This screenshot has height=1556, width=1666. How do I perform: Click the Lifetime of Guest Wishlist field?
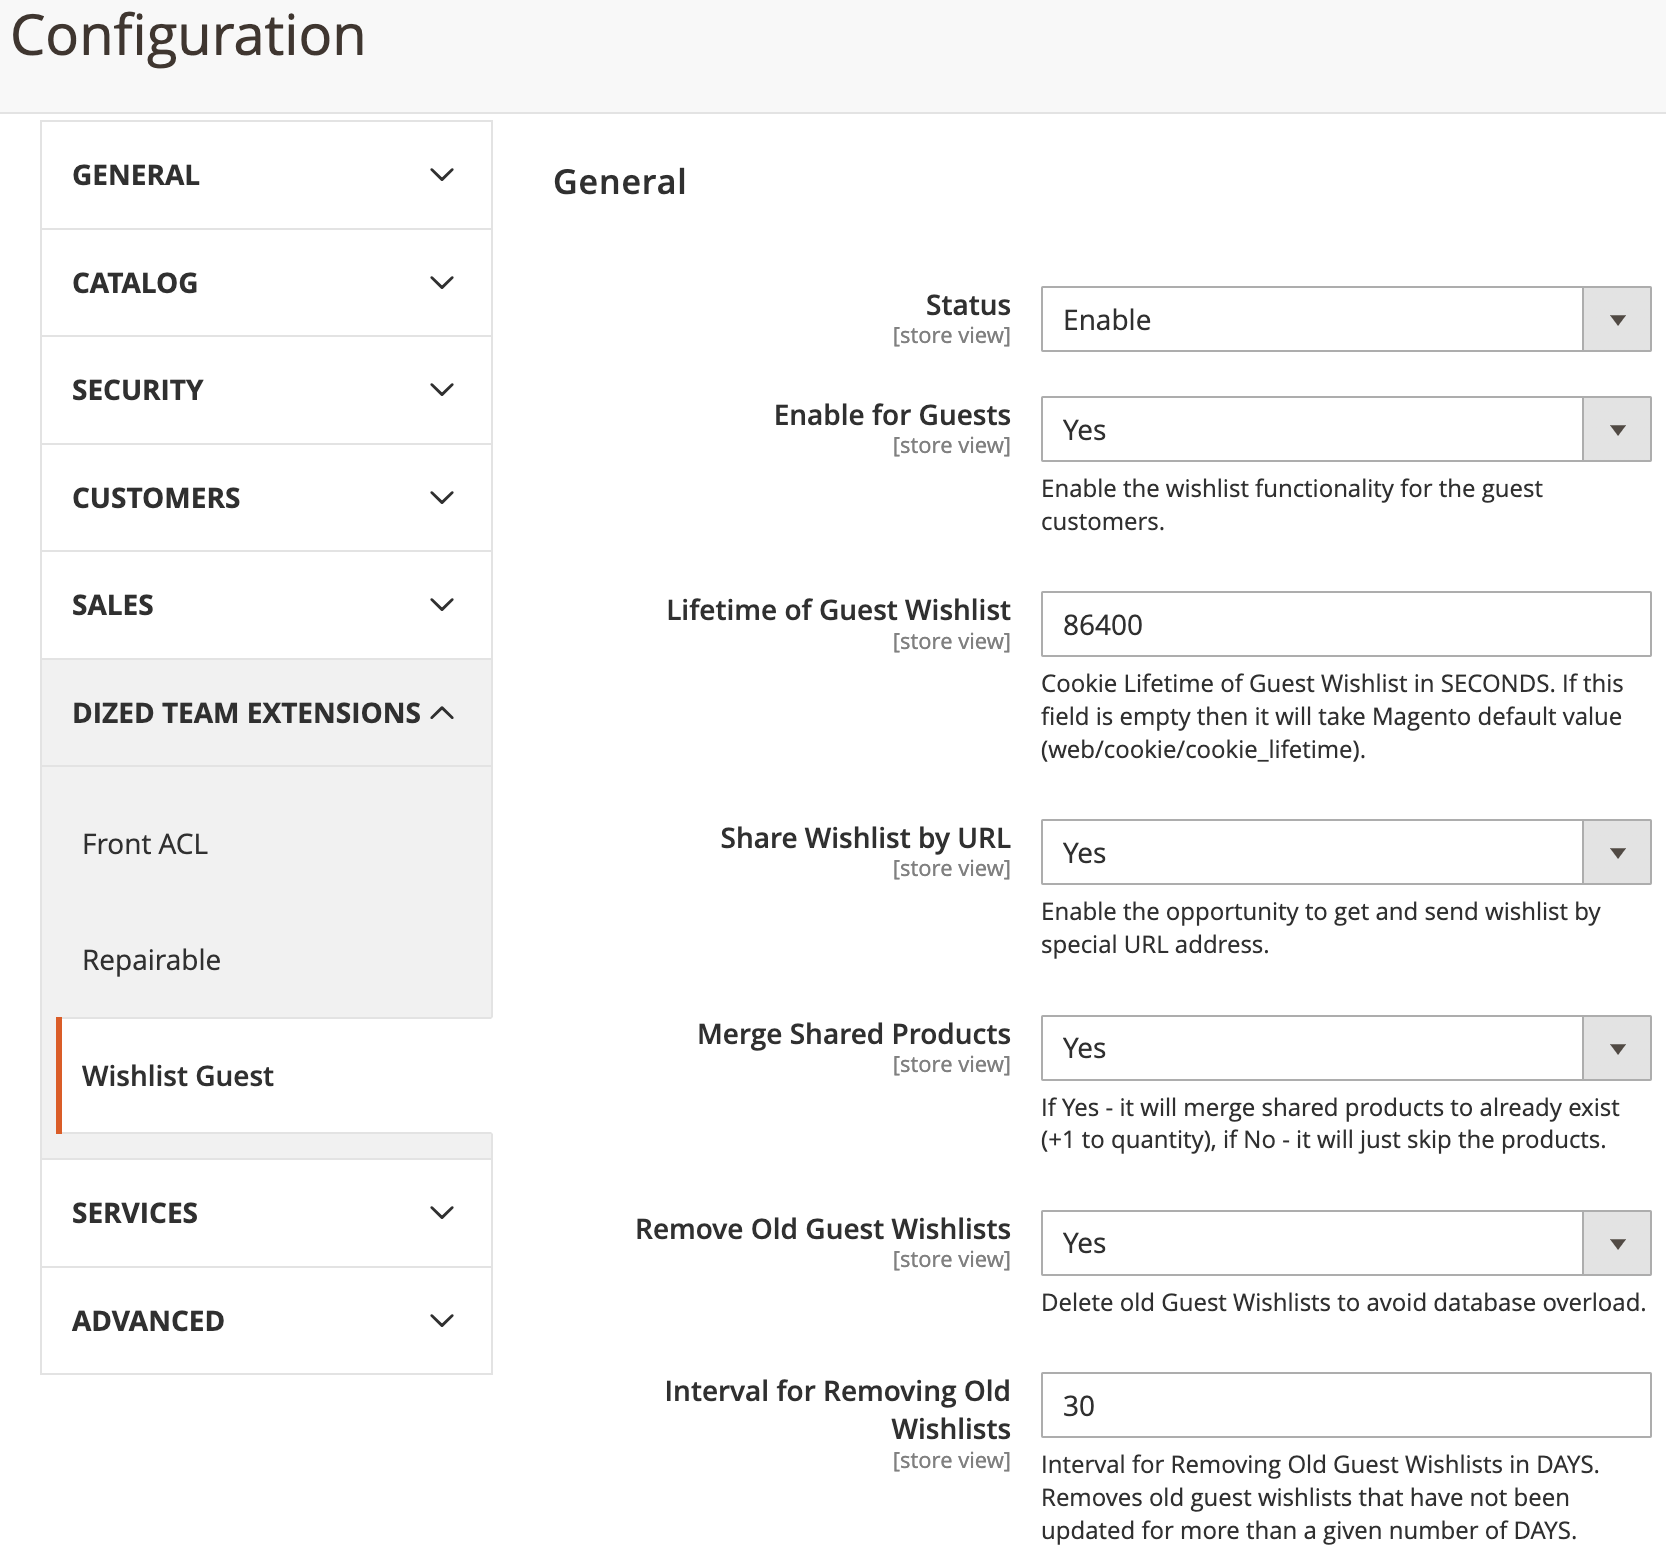pos(1346,625)
